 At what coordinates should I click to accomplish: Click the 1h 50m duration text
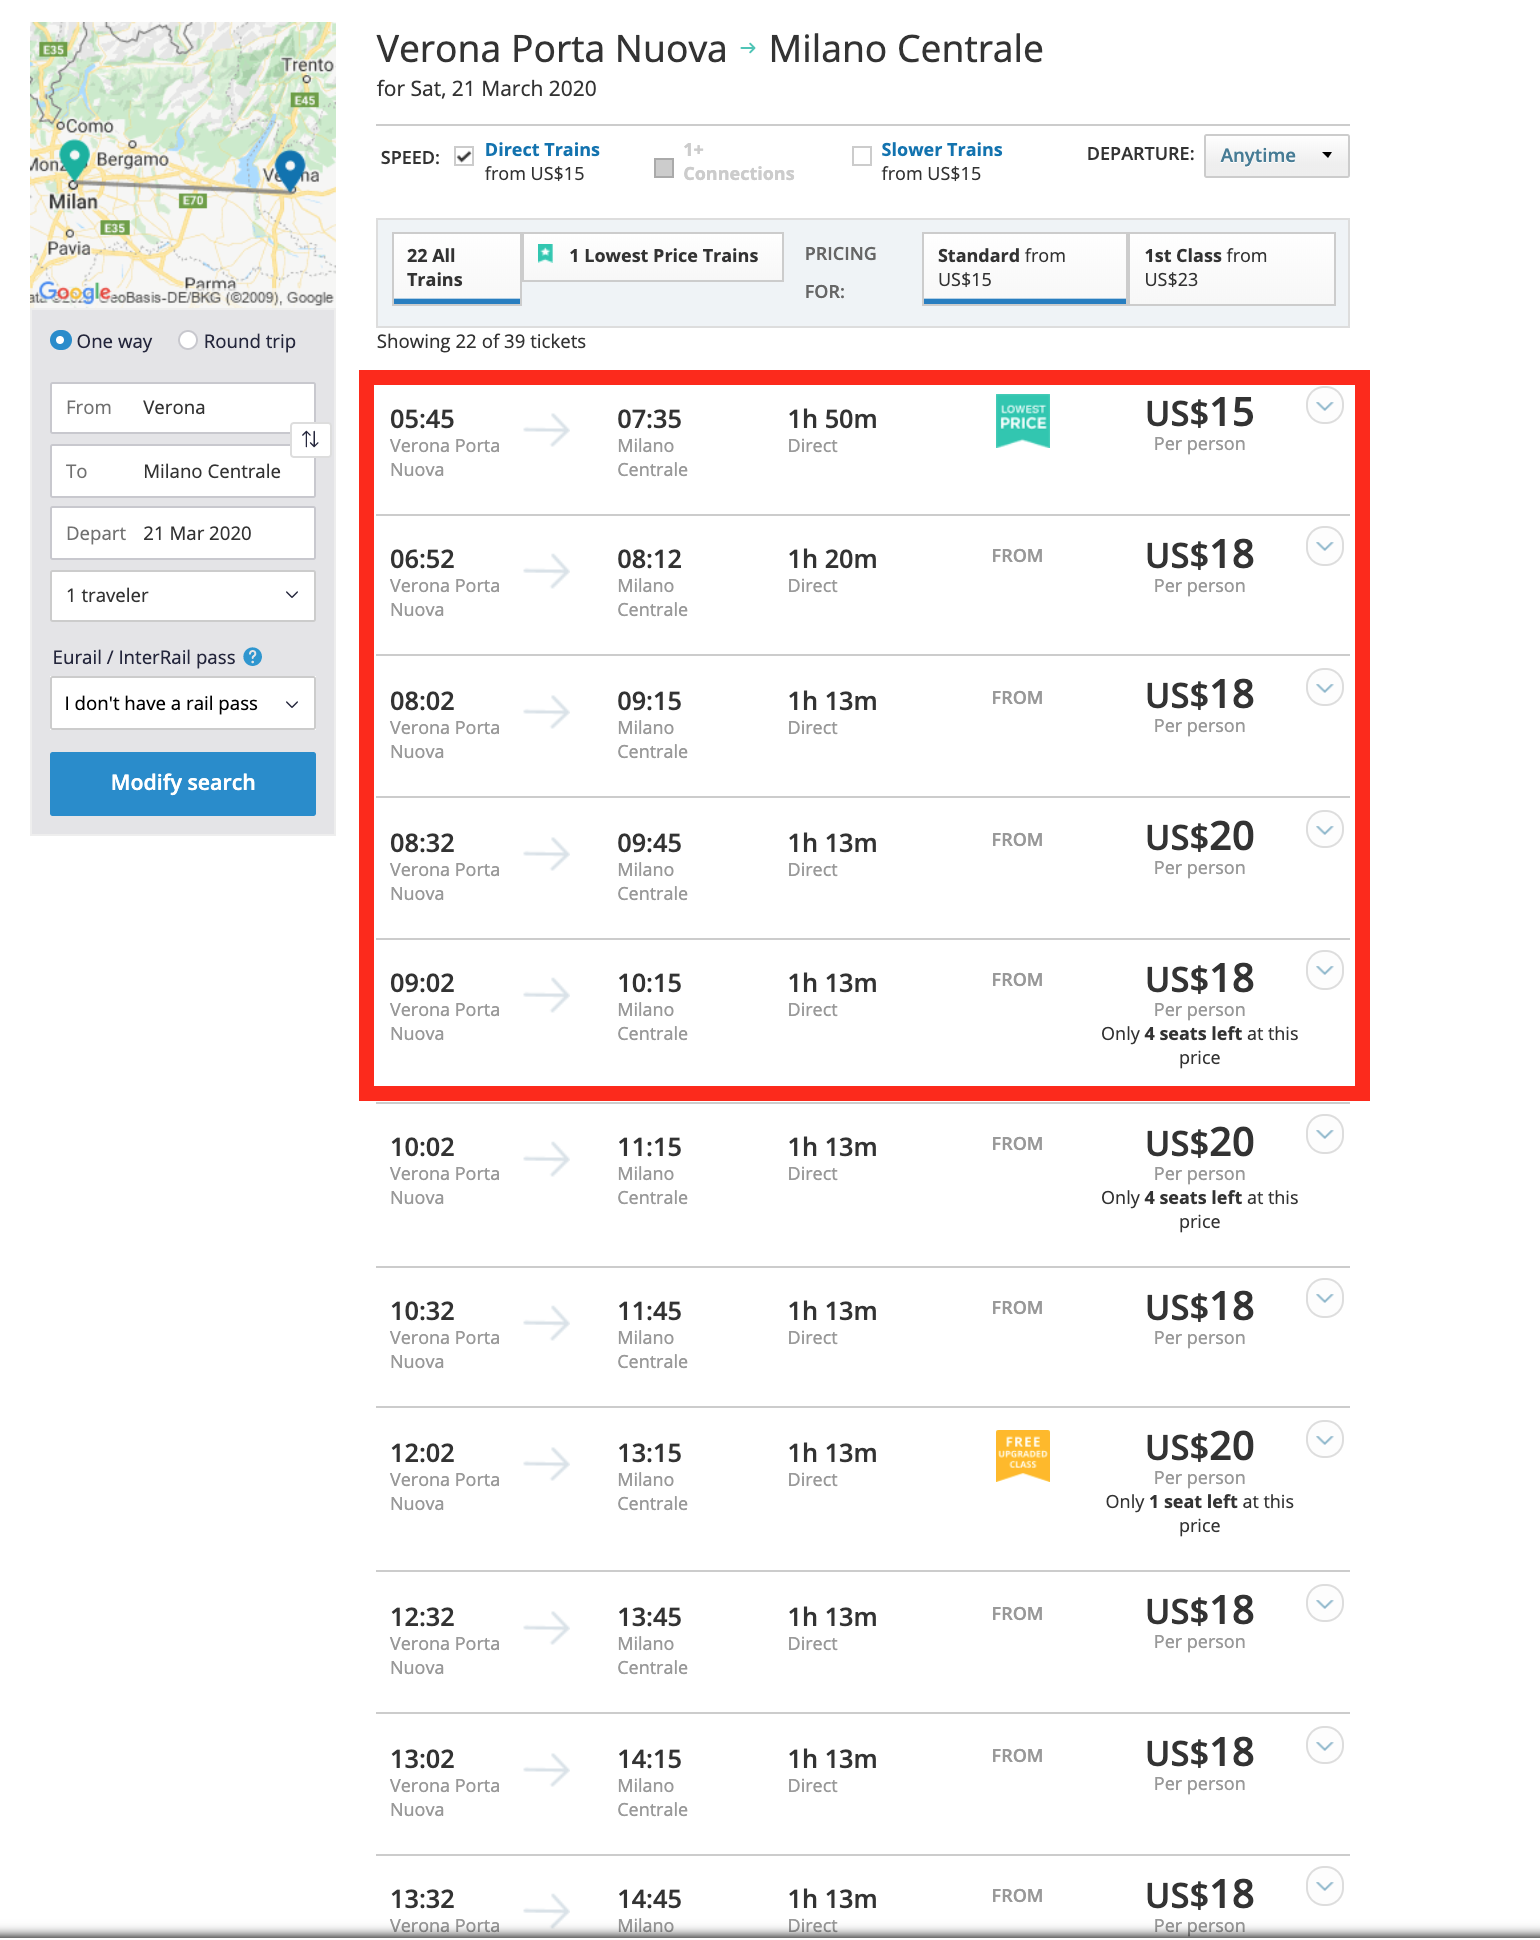pyautogui.click(x=832, y=419)
